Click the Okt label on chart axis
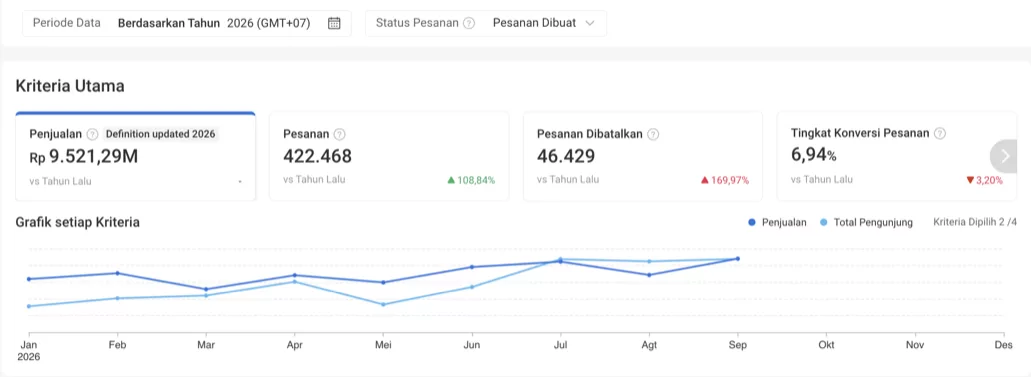This screenshot has width=1031, height=377. (826, 345)
